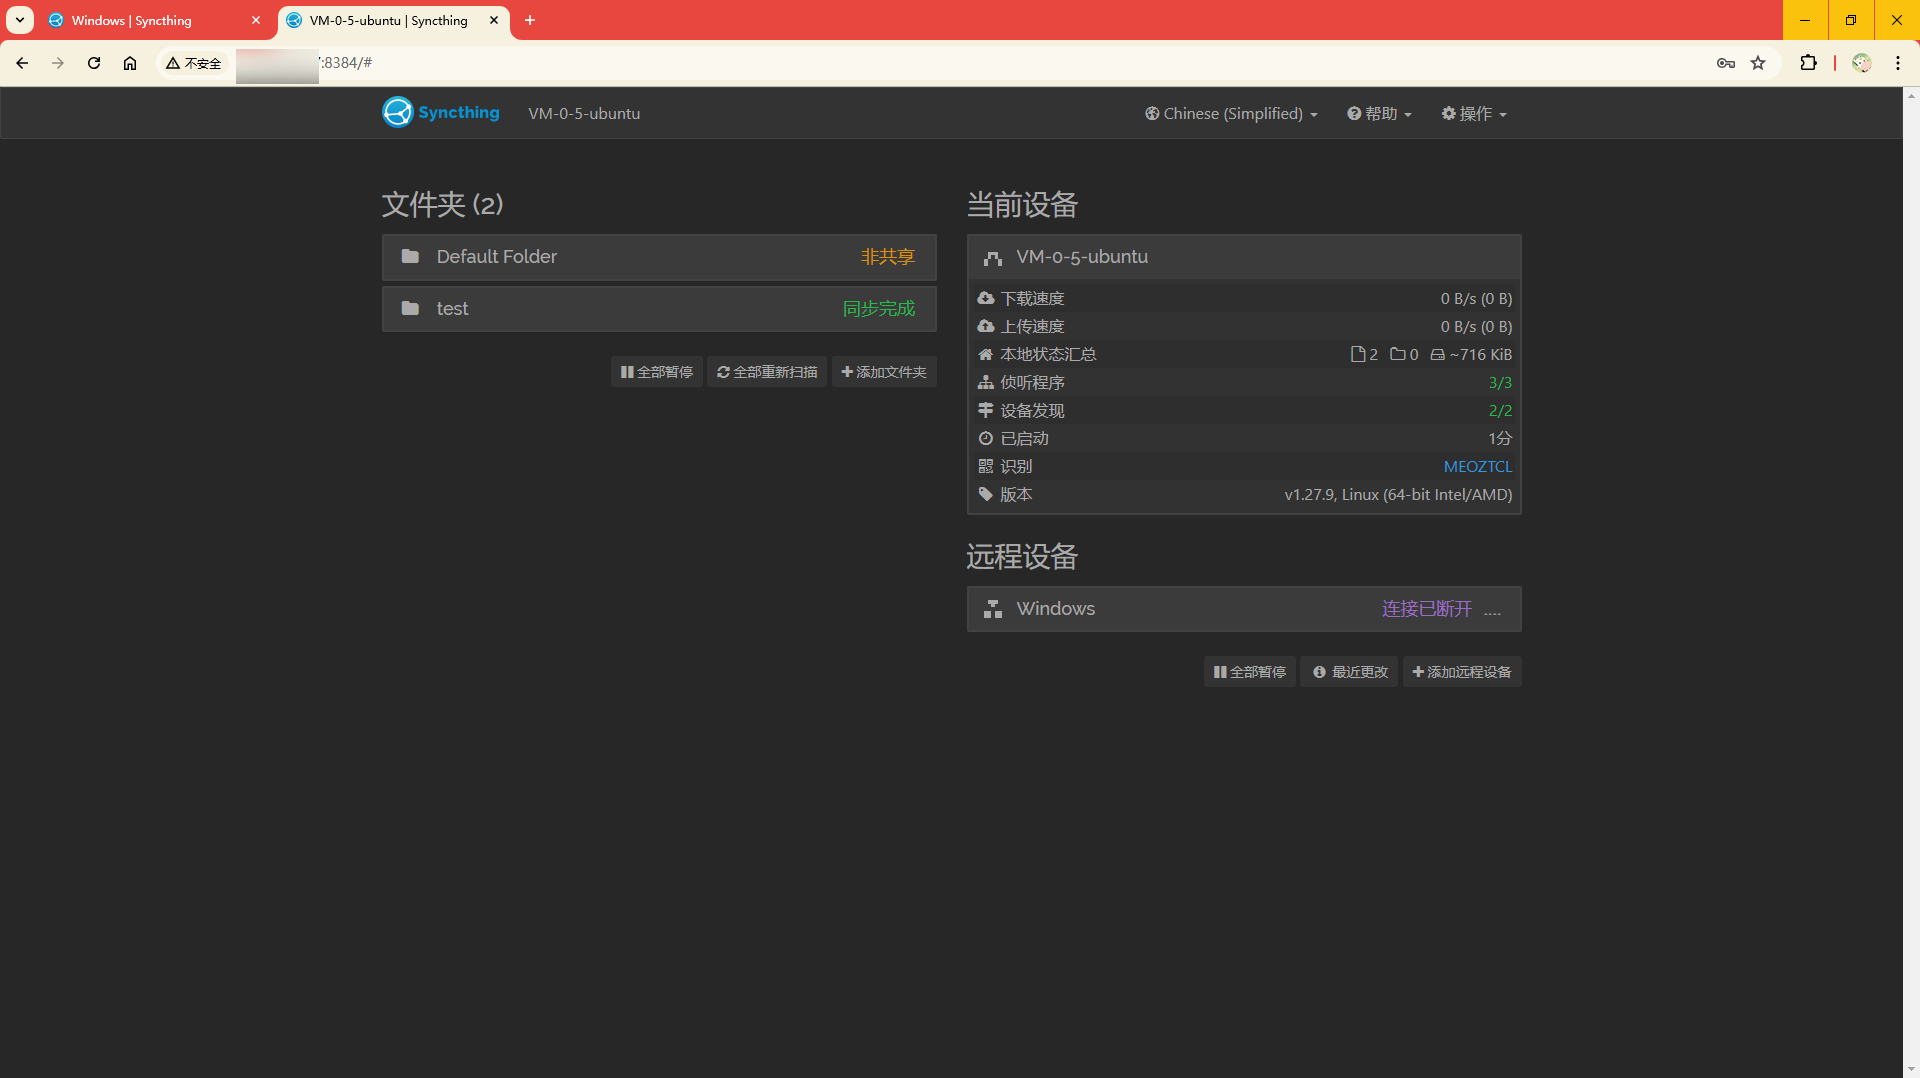
Task: Click the ~716 KiB local size value
Action: 1481,354
